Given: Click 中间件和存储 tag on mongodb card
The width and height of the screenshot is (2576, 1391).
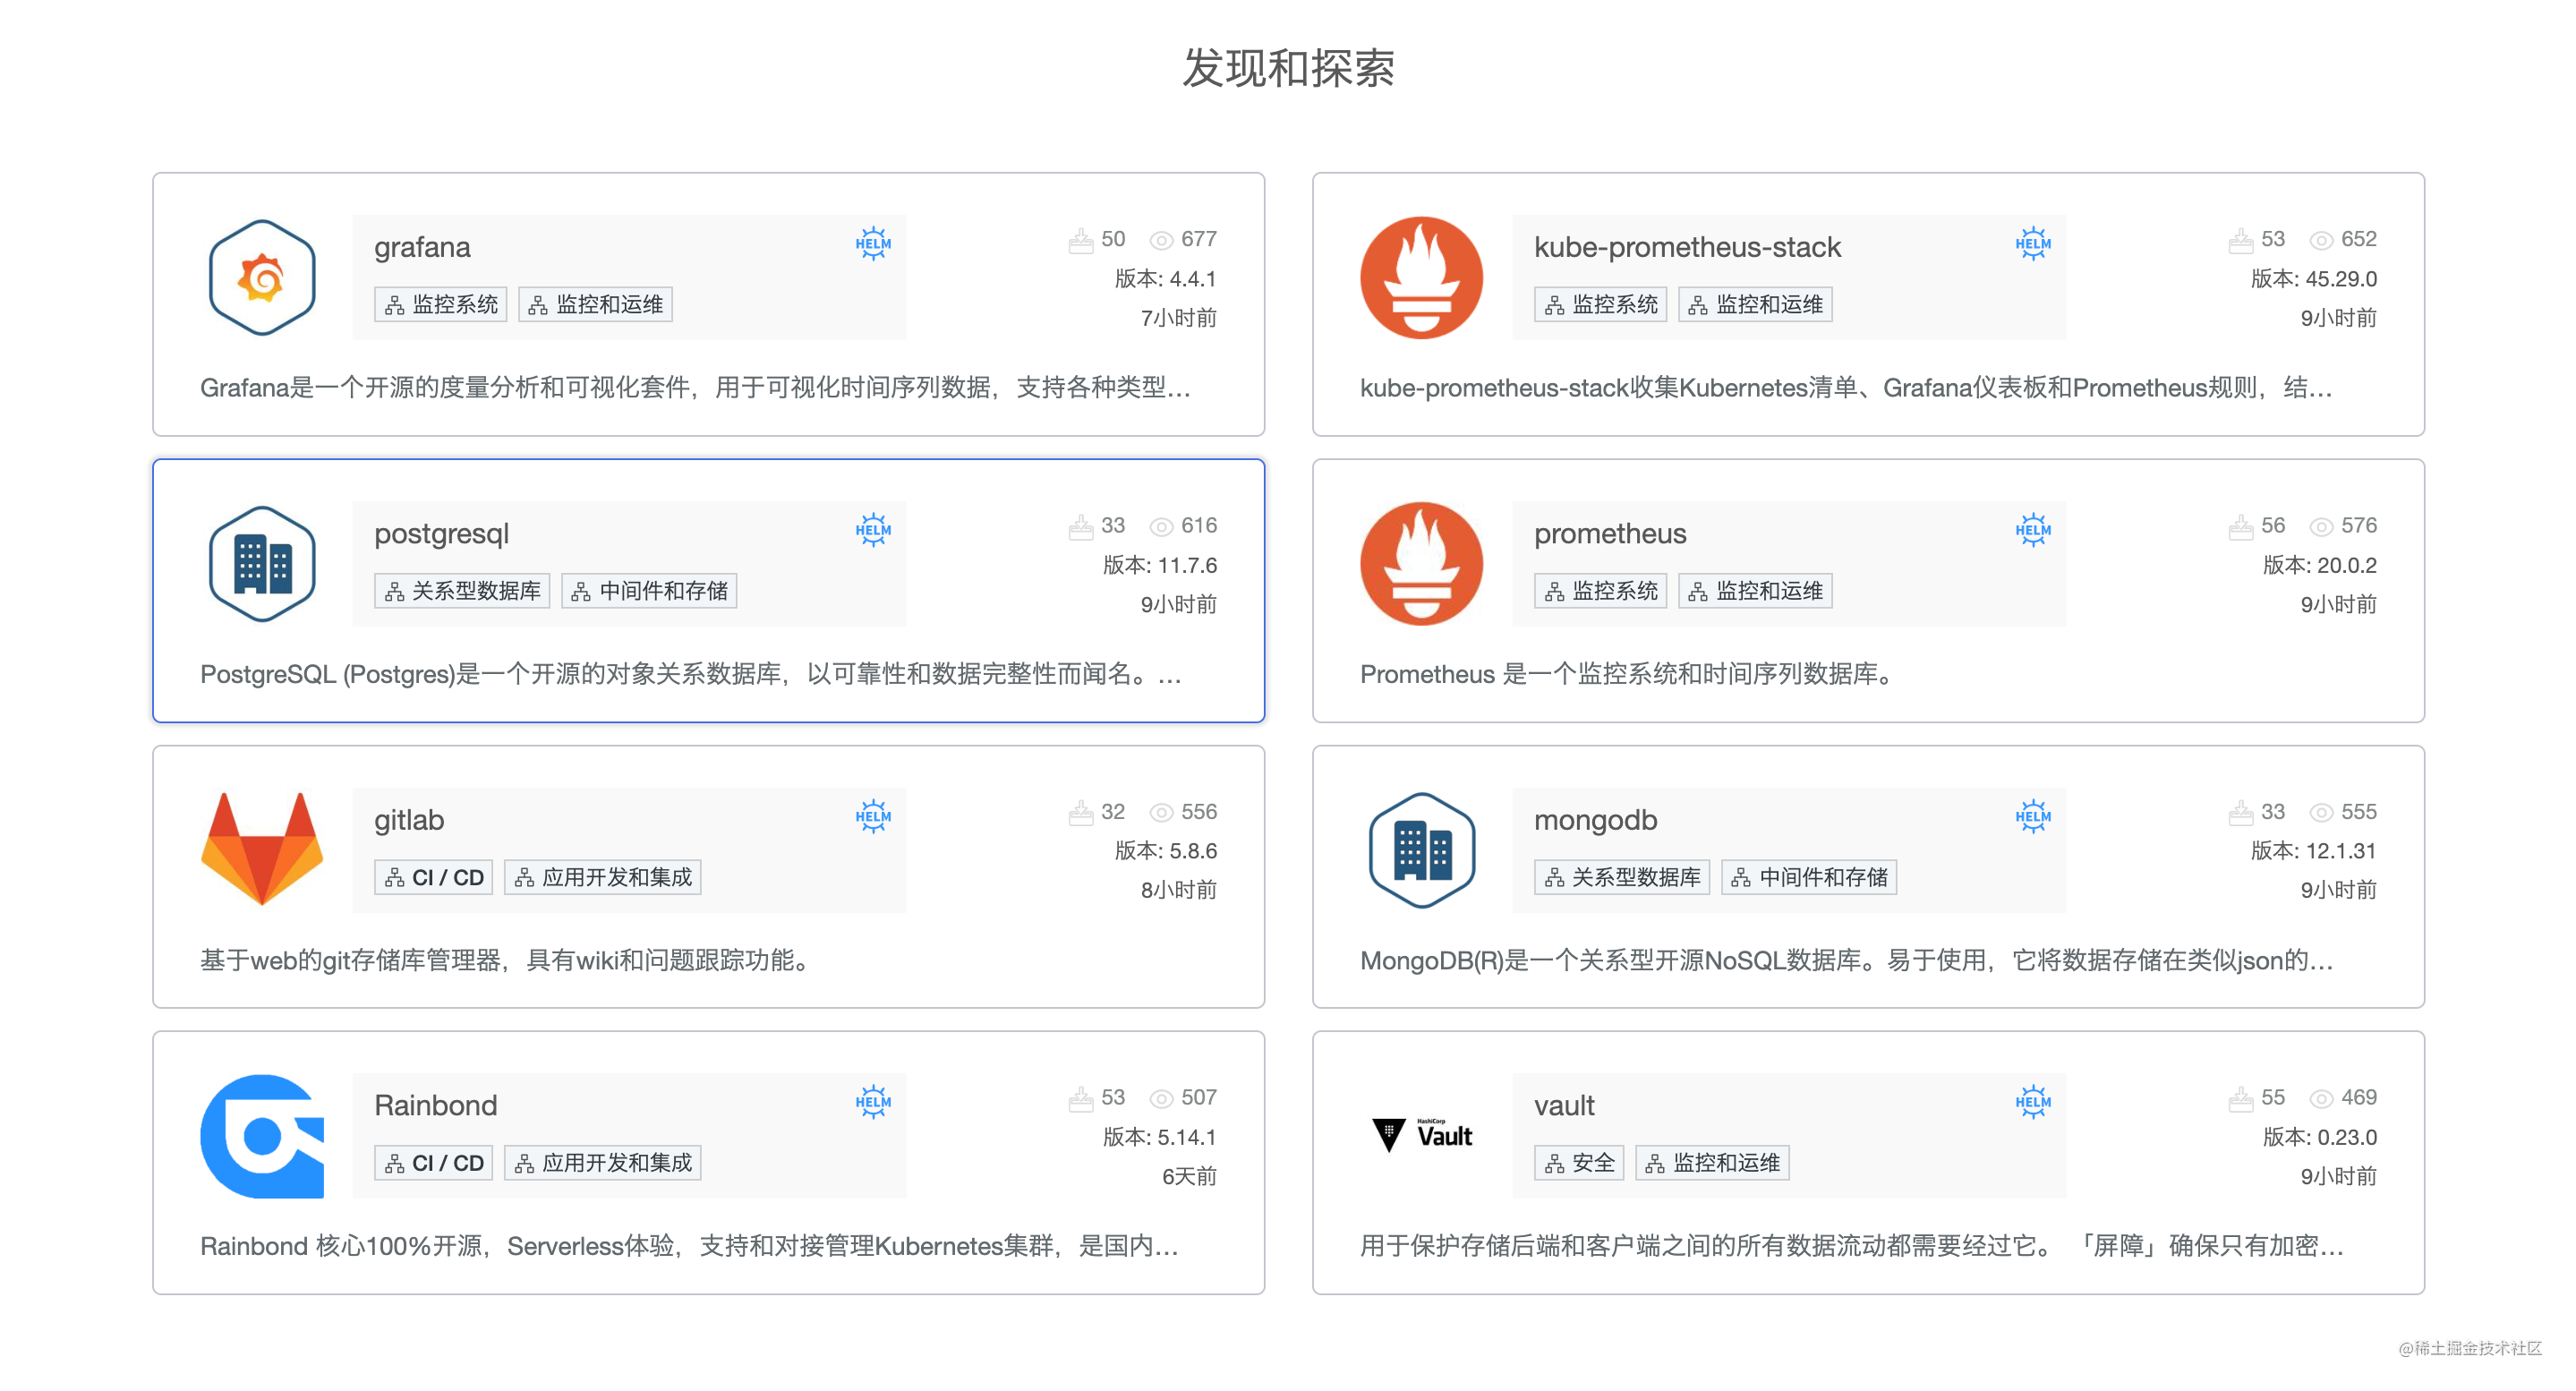Looking at the screenshot, I should click(1808, 877).
